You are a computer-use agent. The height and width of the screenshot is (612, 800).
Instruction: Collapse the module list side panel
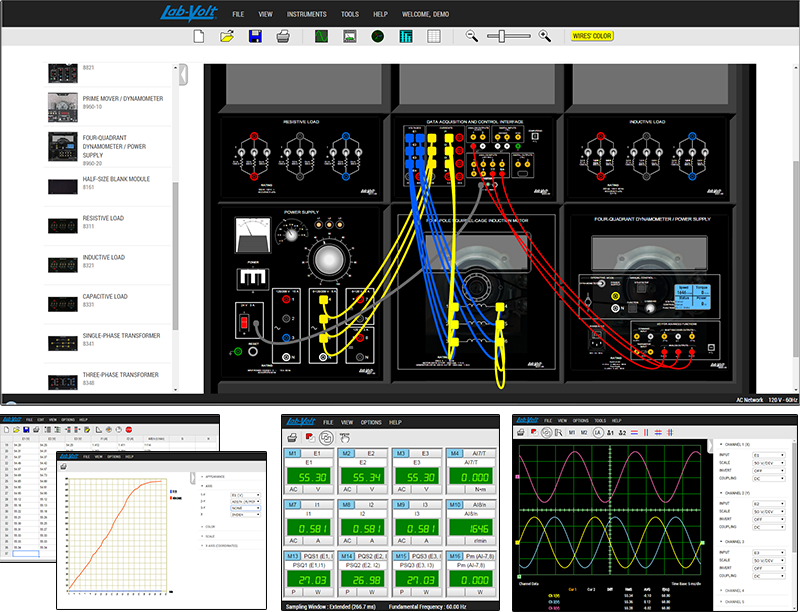point(184,74)
